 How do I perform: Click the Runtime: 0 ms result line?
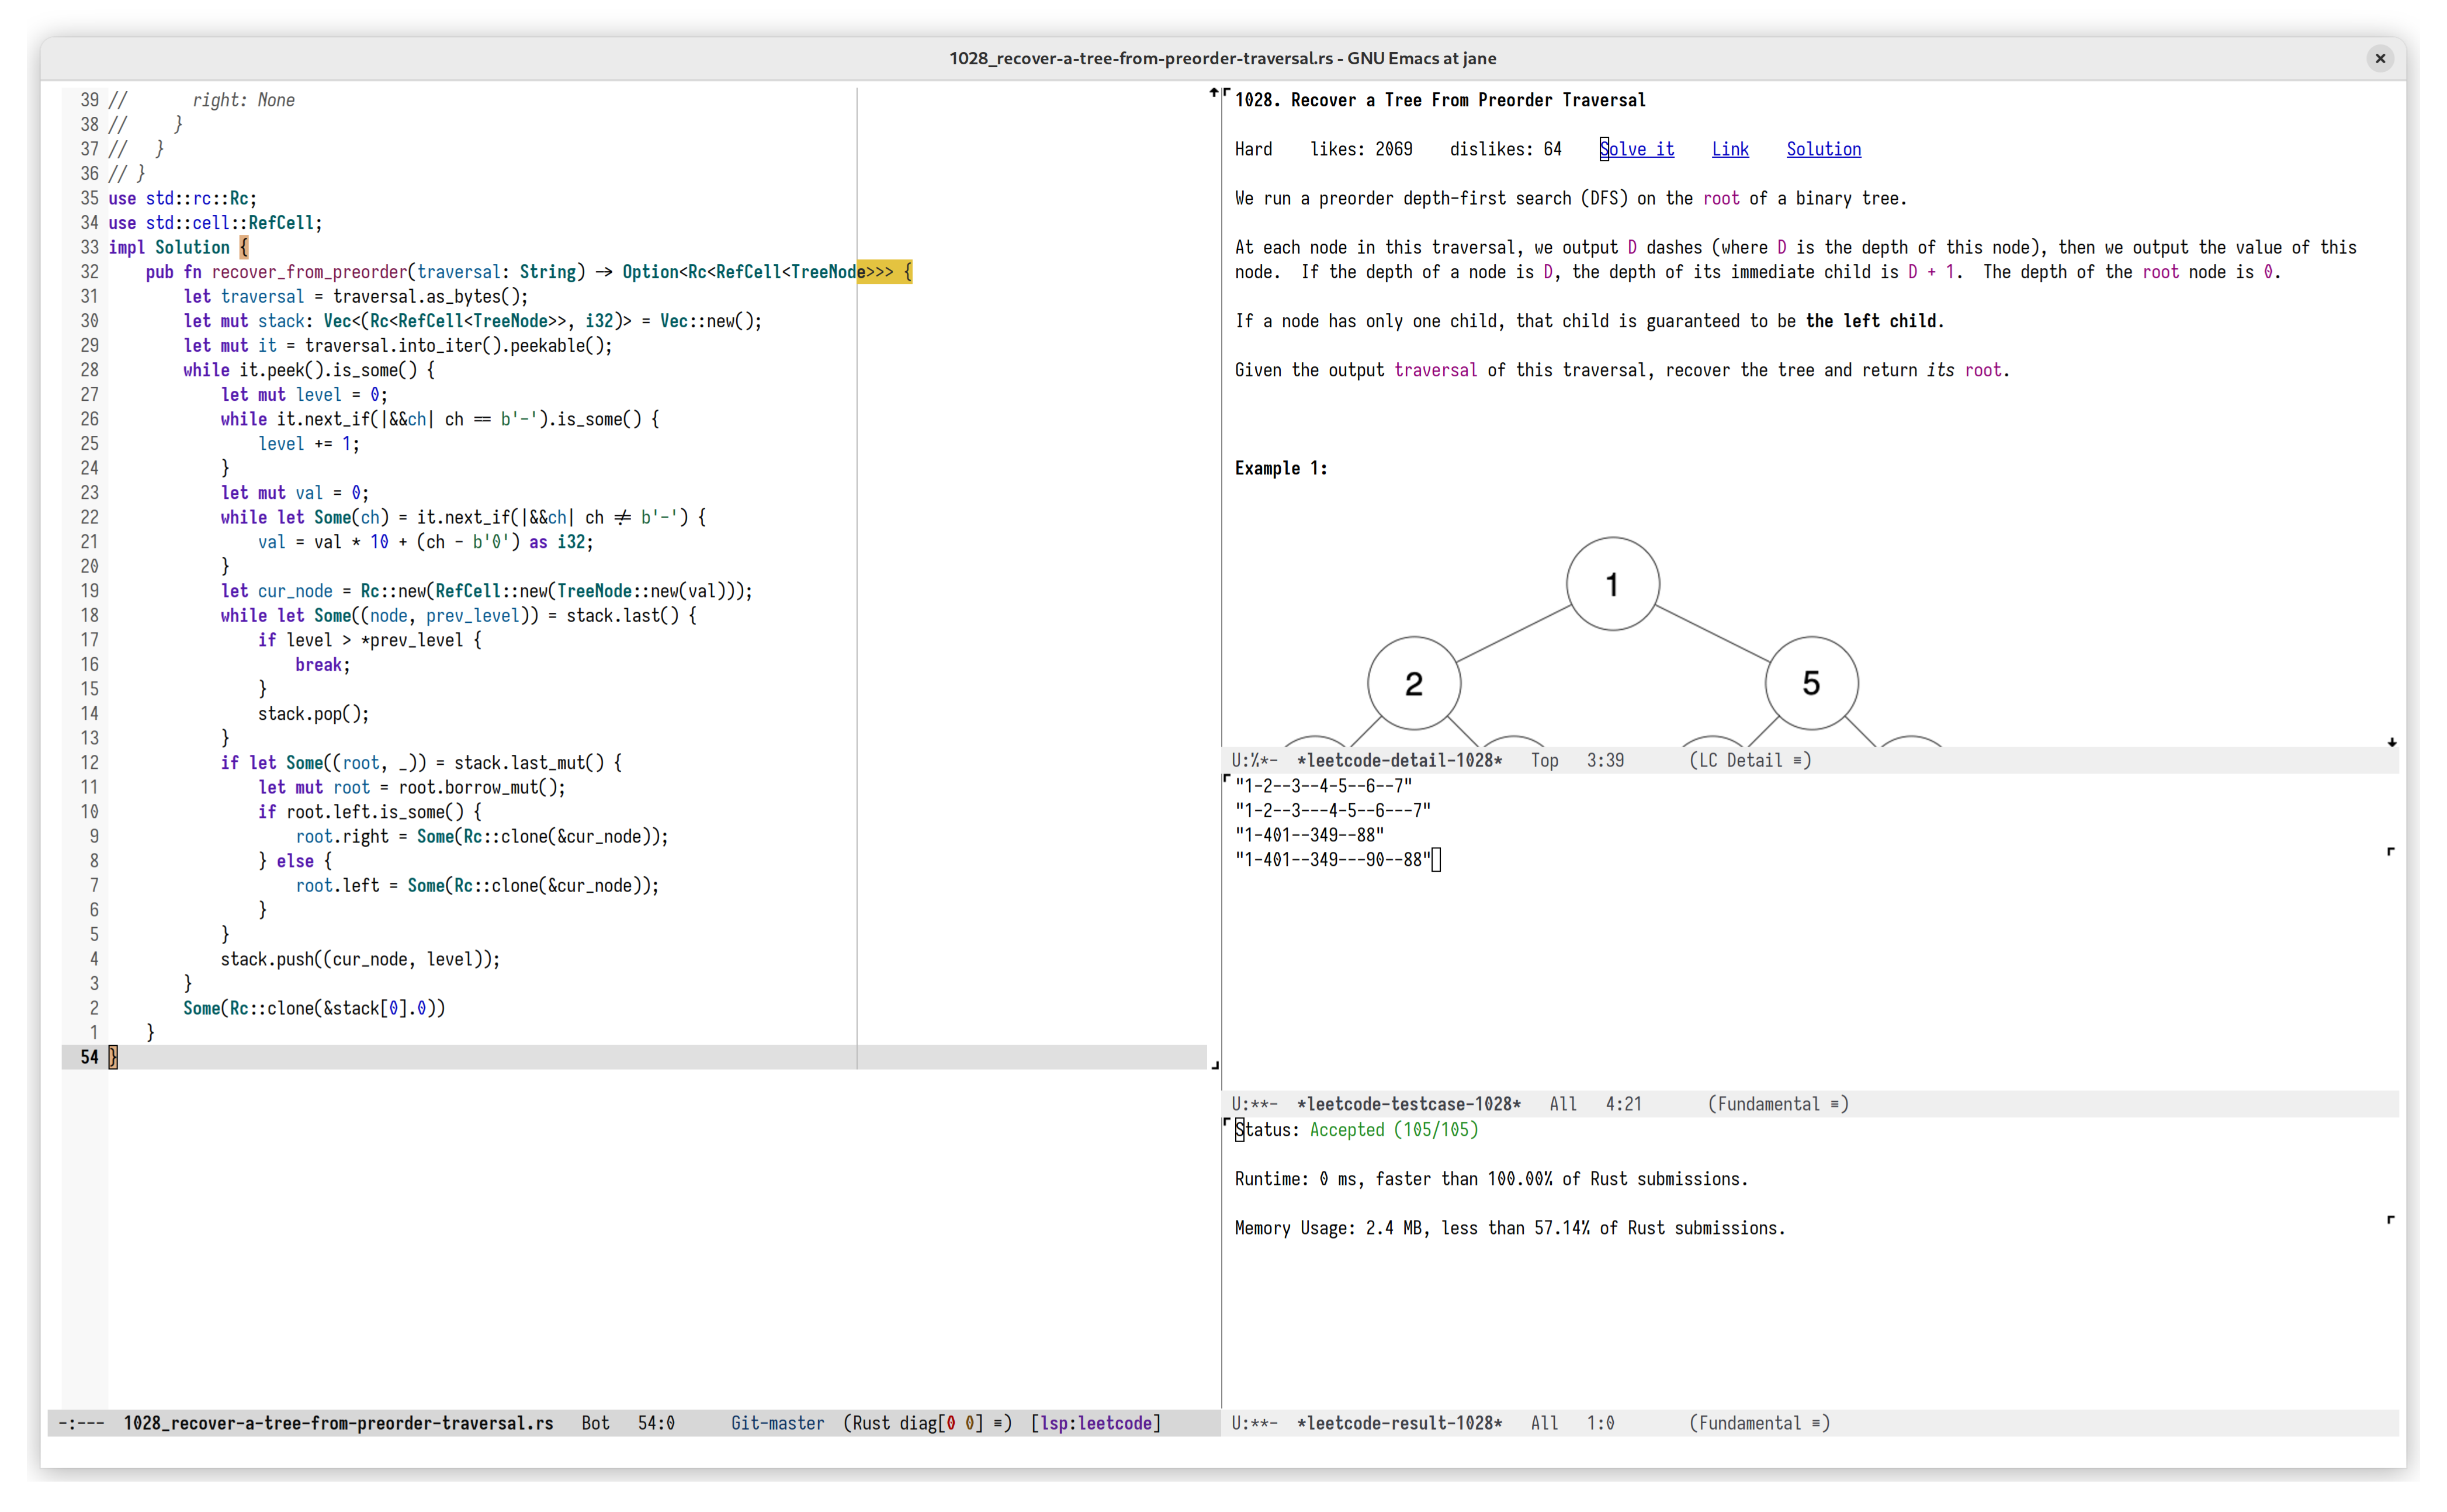coord(1491,1179)
